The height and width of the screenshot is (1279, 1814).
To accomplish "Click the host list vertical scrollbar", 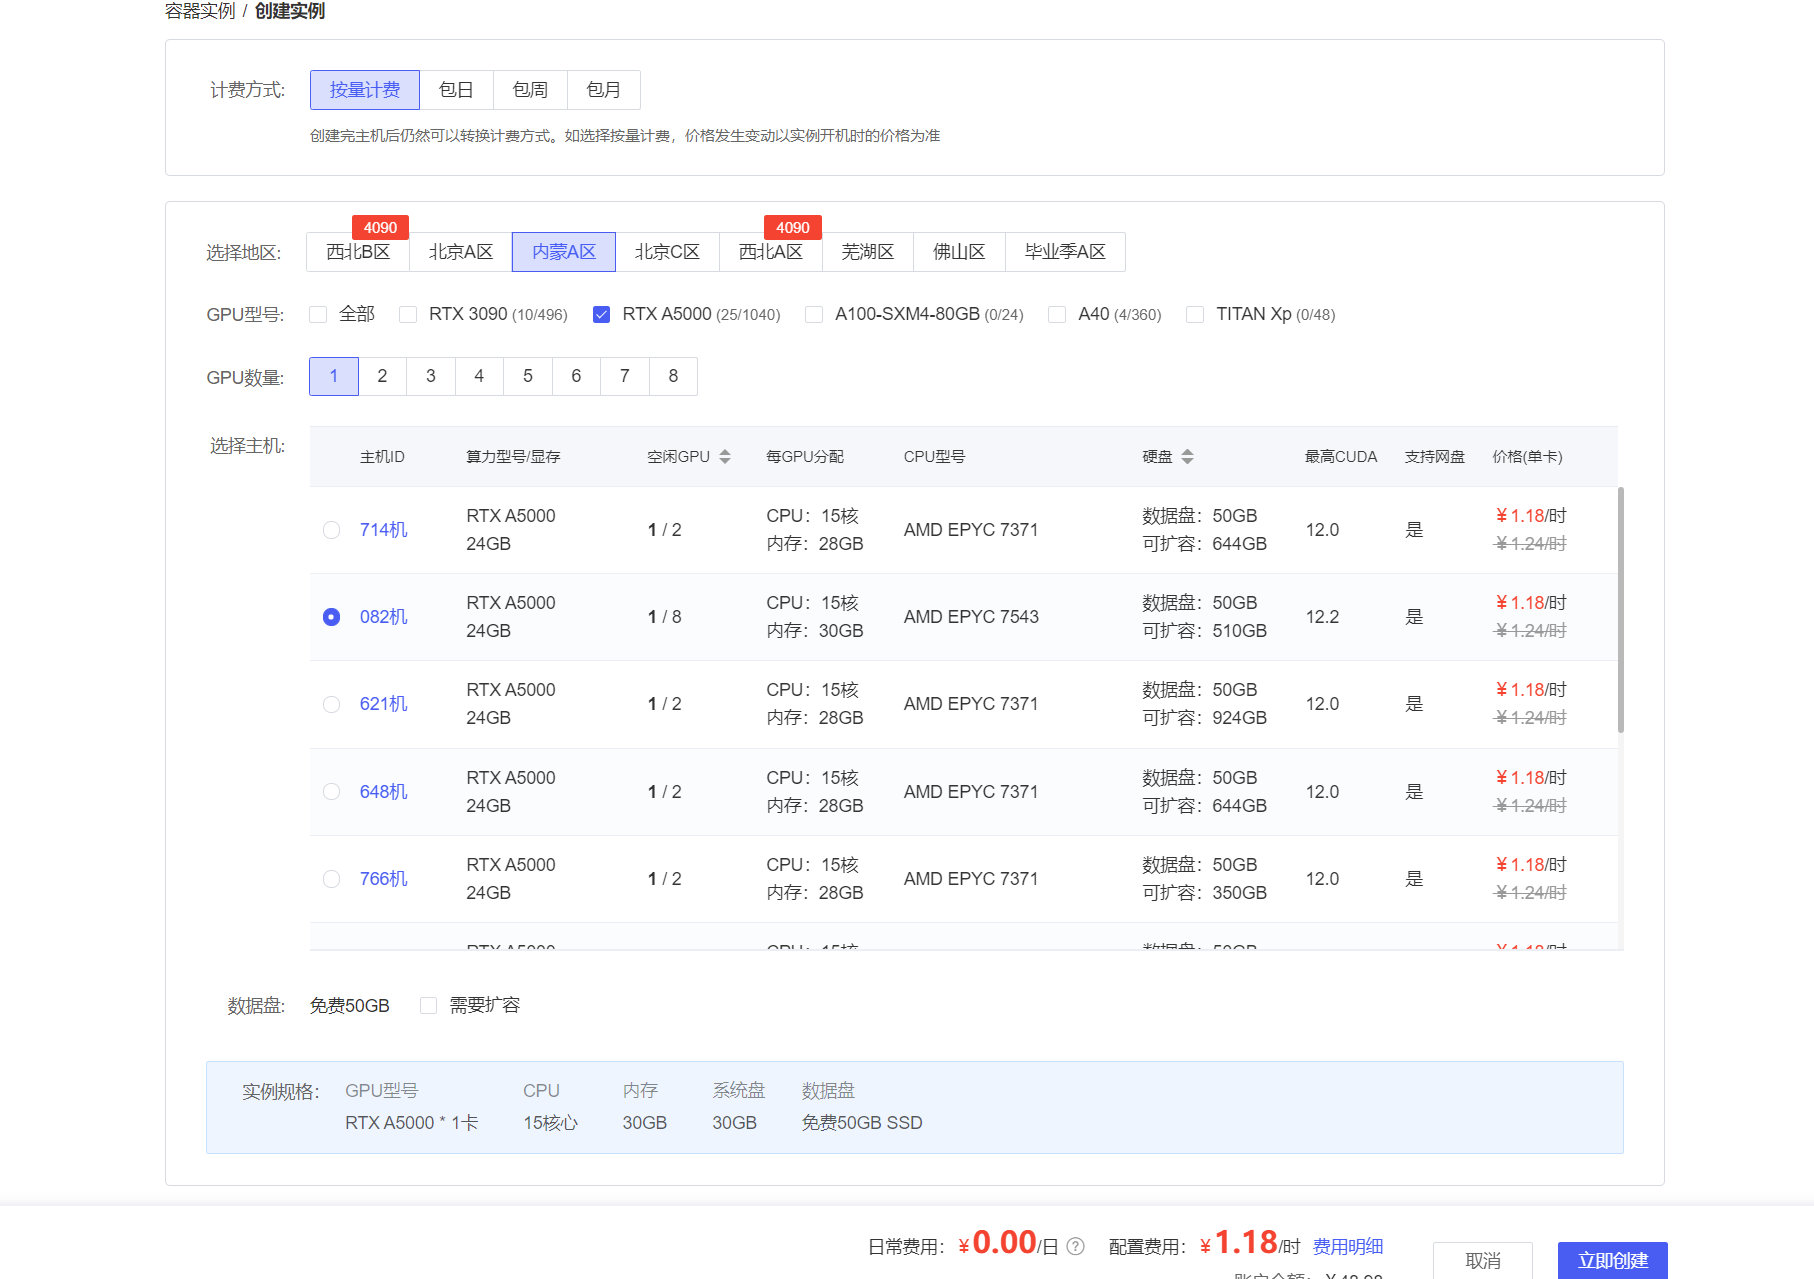I will [1621, 610].
